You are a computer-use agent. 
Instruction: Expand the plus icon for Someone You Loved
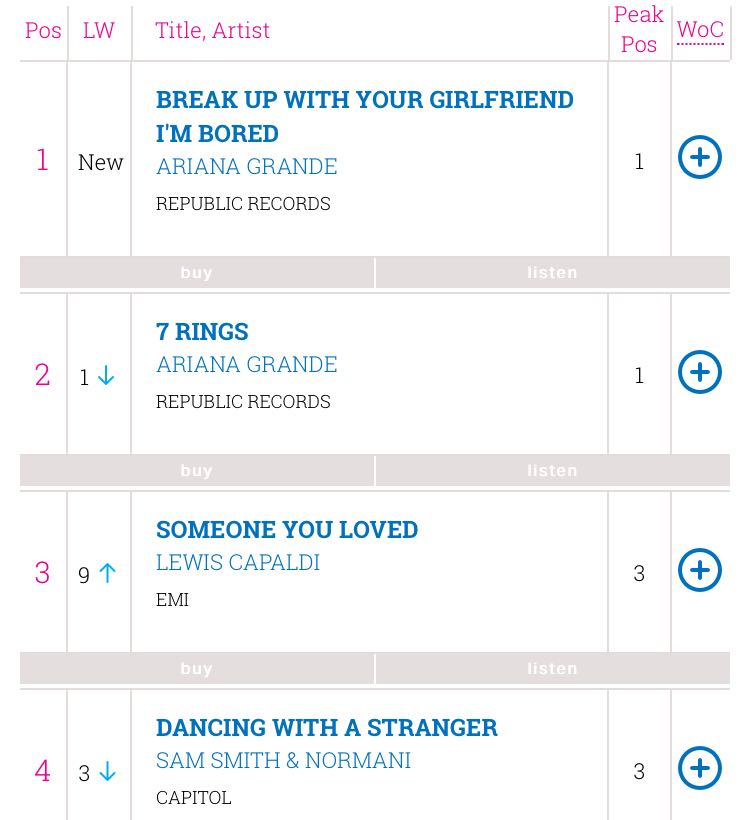click(x=700, y=570)
